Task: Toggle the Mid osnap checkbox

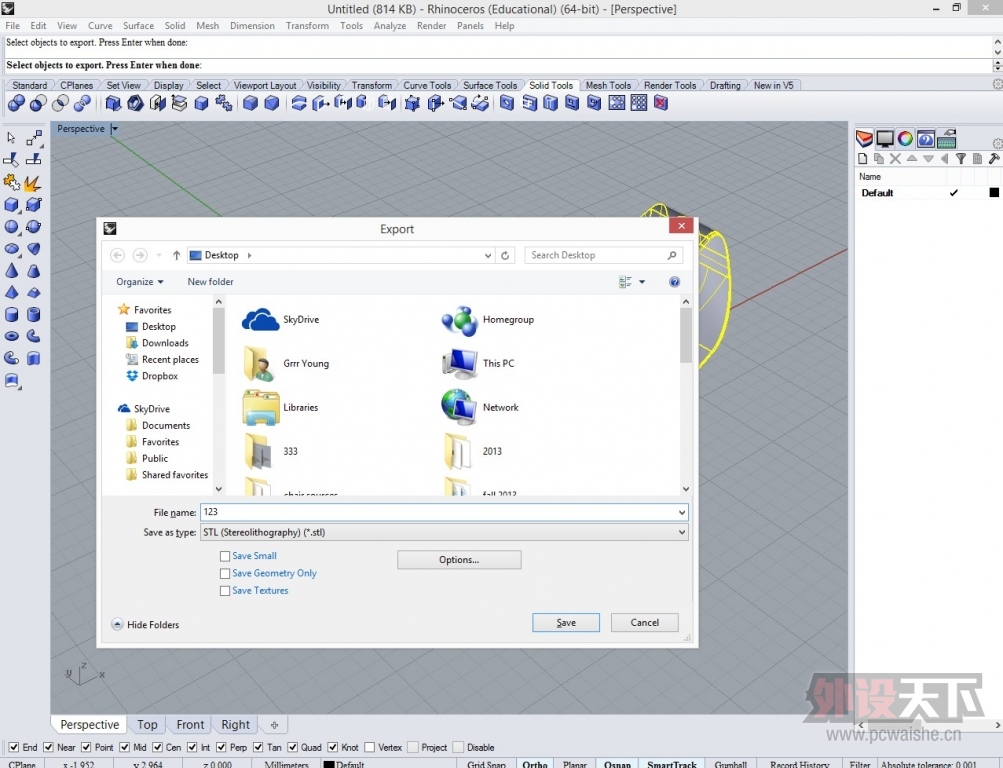Action: pos(124,747)
